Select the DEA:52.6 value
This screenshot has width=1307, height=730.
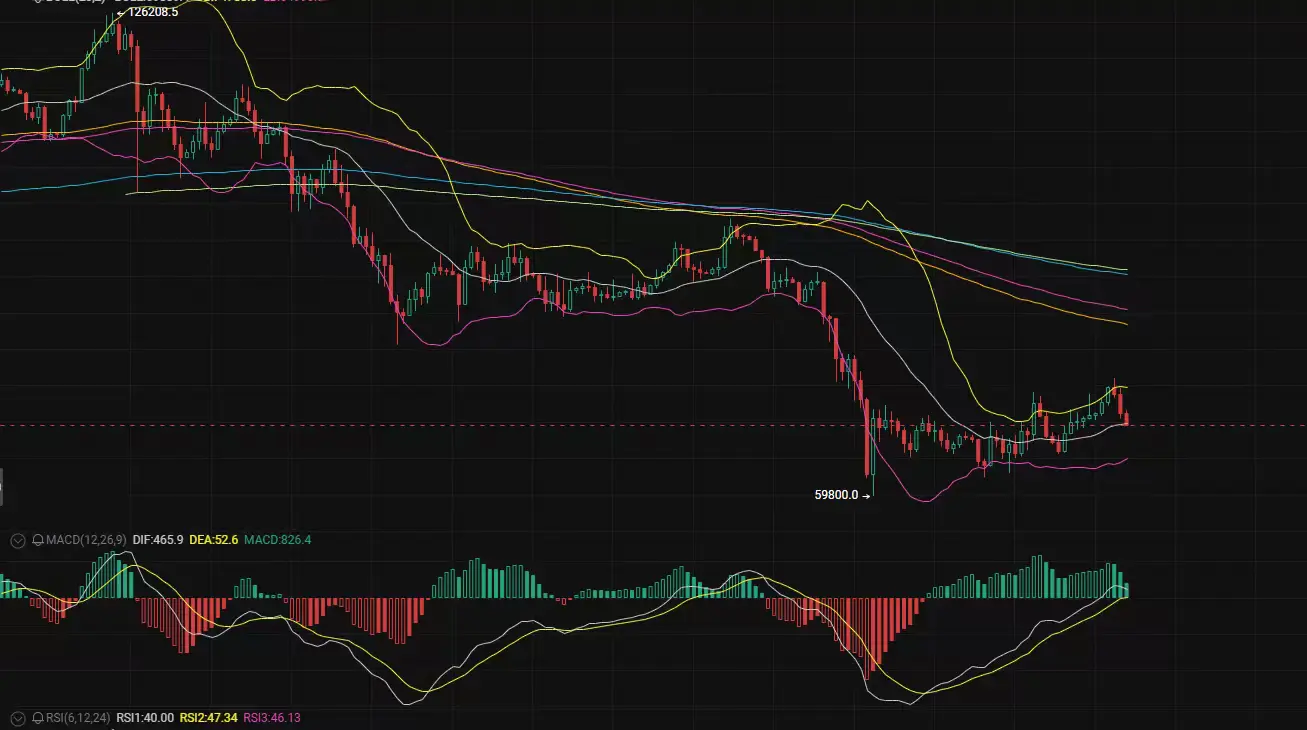(x=214, y=540)
